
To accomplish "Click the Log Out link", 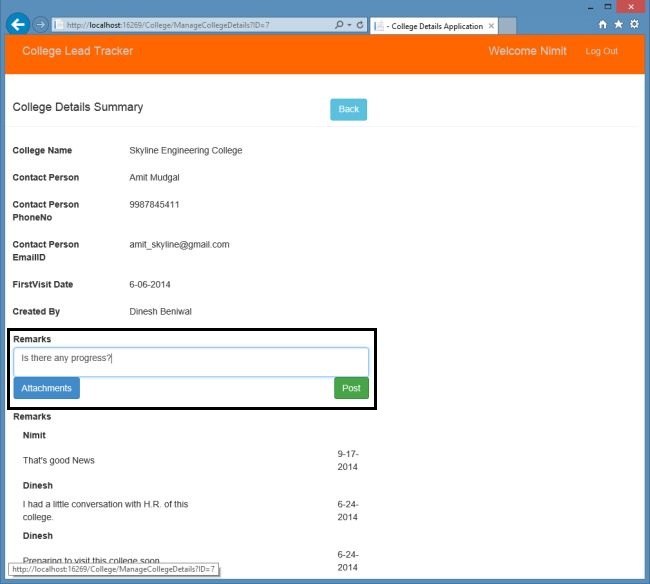I will pos(601,51).
